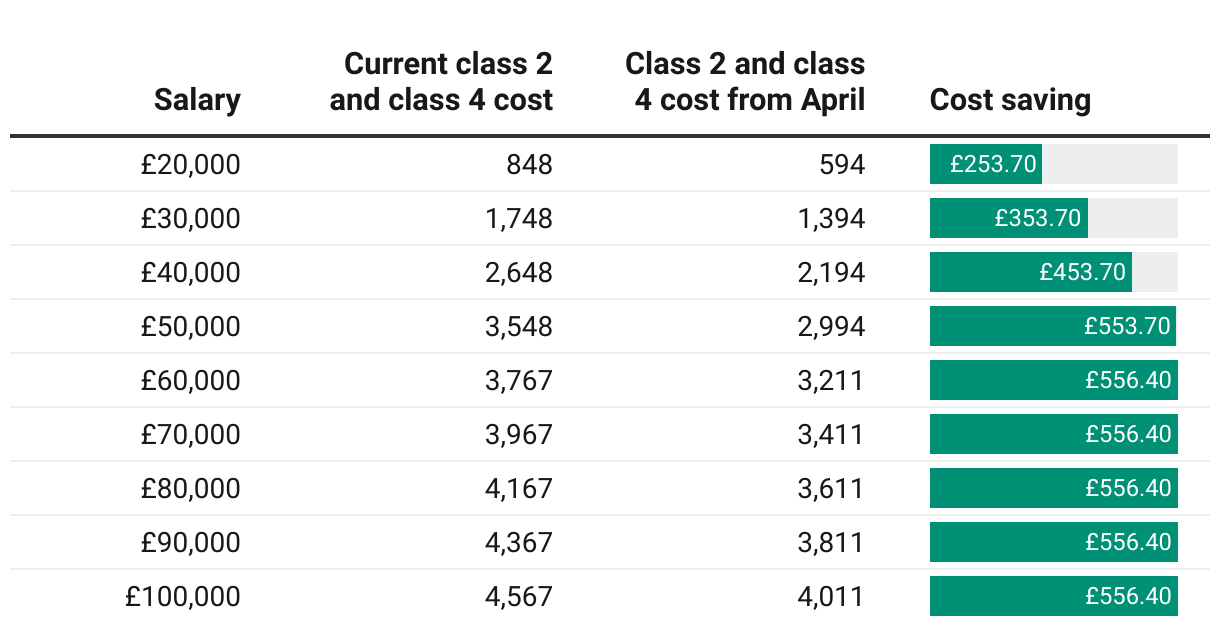The height and width of the screenshot is (632, 1220).
Task: Select the Current class 2 and class 4 cost header
Action: [x=441, y=82]
